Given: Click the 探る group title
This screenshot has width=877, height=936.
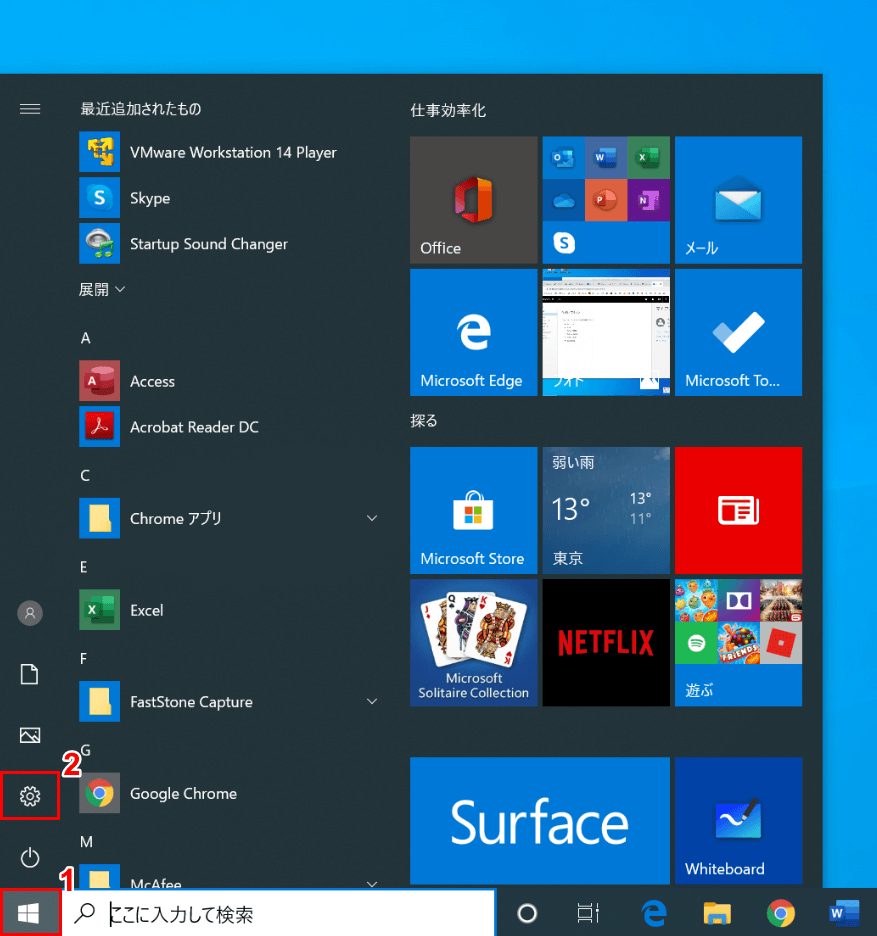Looking at the screenshot, I should tap(424, 421).
